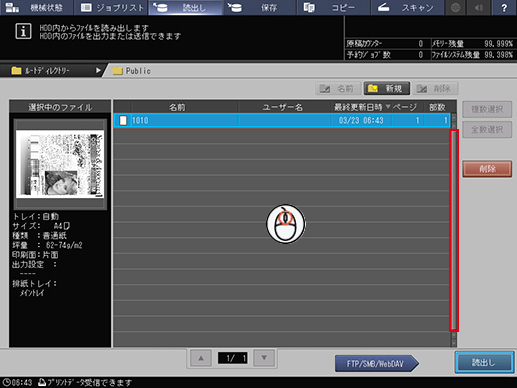Expand the arrow next to root directory
517x388 pixels.
click(x=98, y=71)
